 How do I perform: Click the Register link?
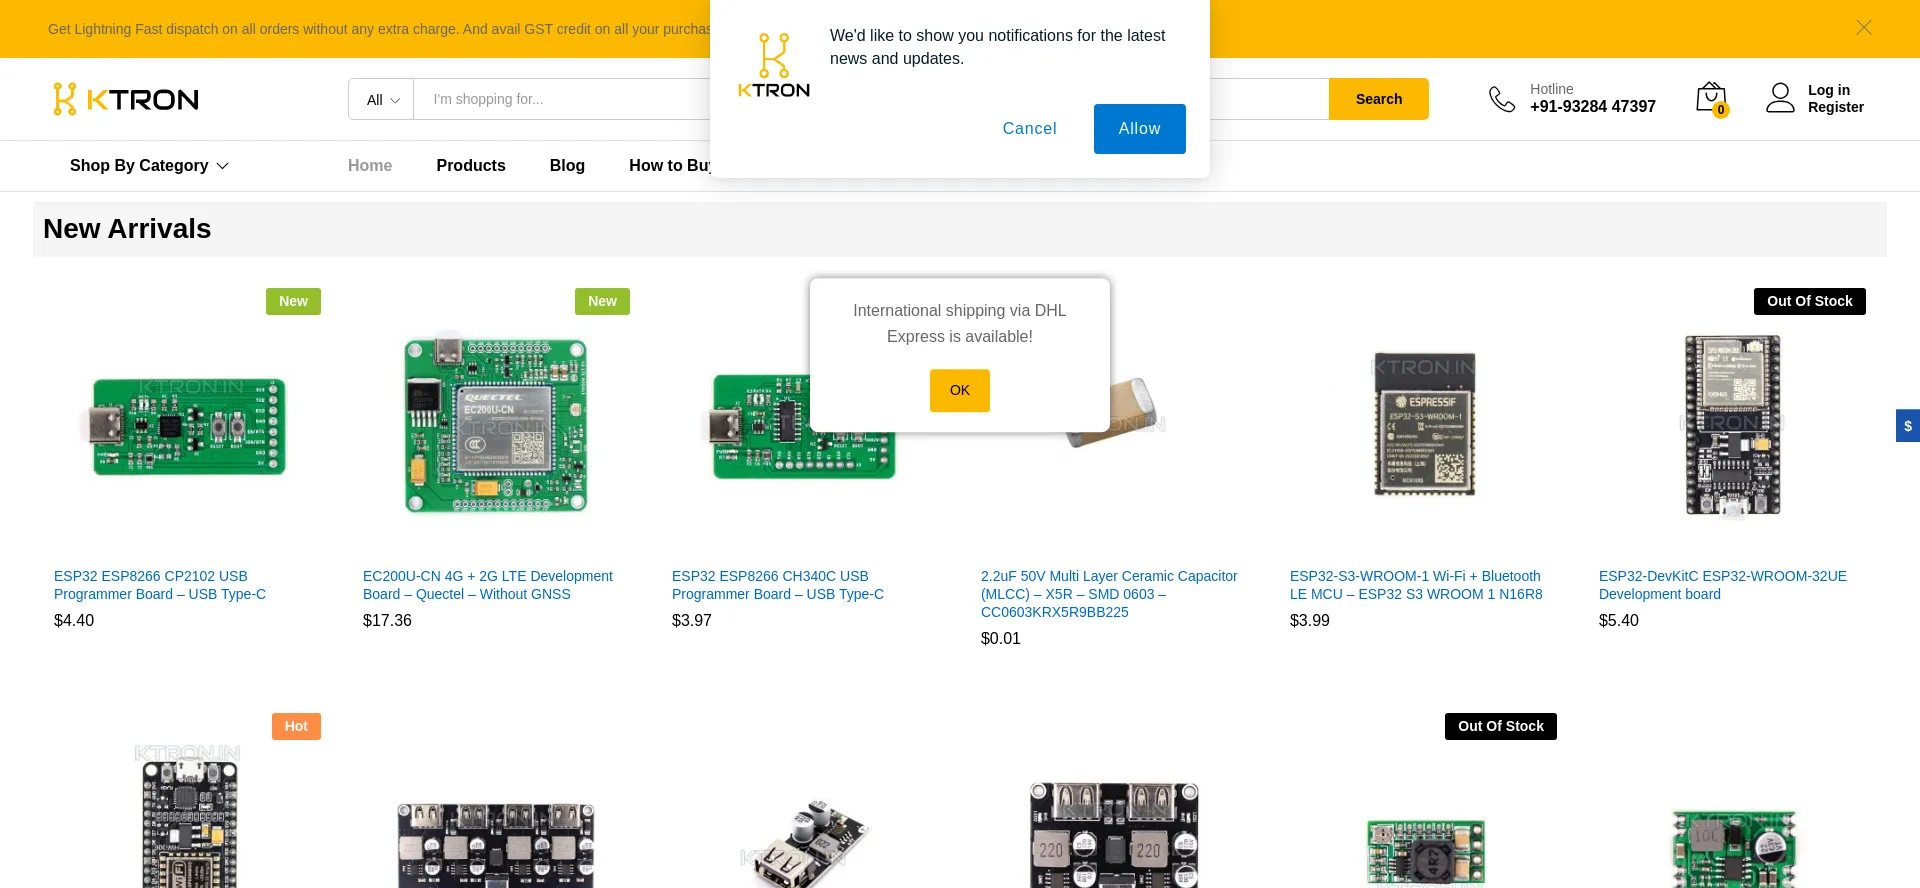click(x=1836, y=108)
